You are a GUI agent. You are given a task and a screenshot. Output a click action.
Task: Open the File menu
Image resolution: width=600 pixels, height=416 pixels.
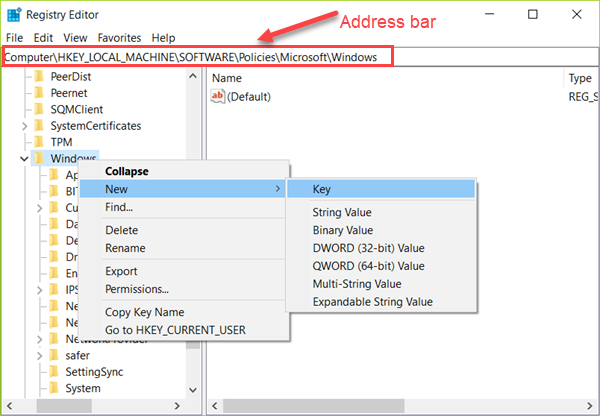pyautogui.click(x=15, y=38)
